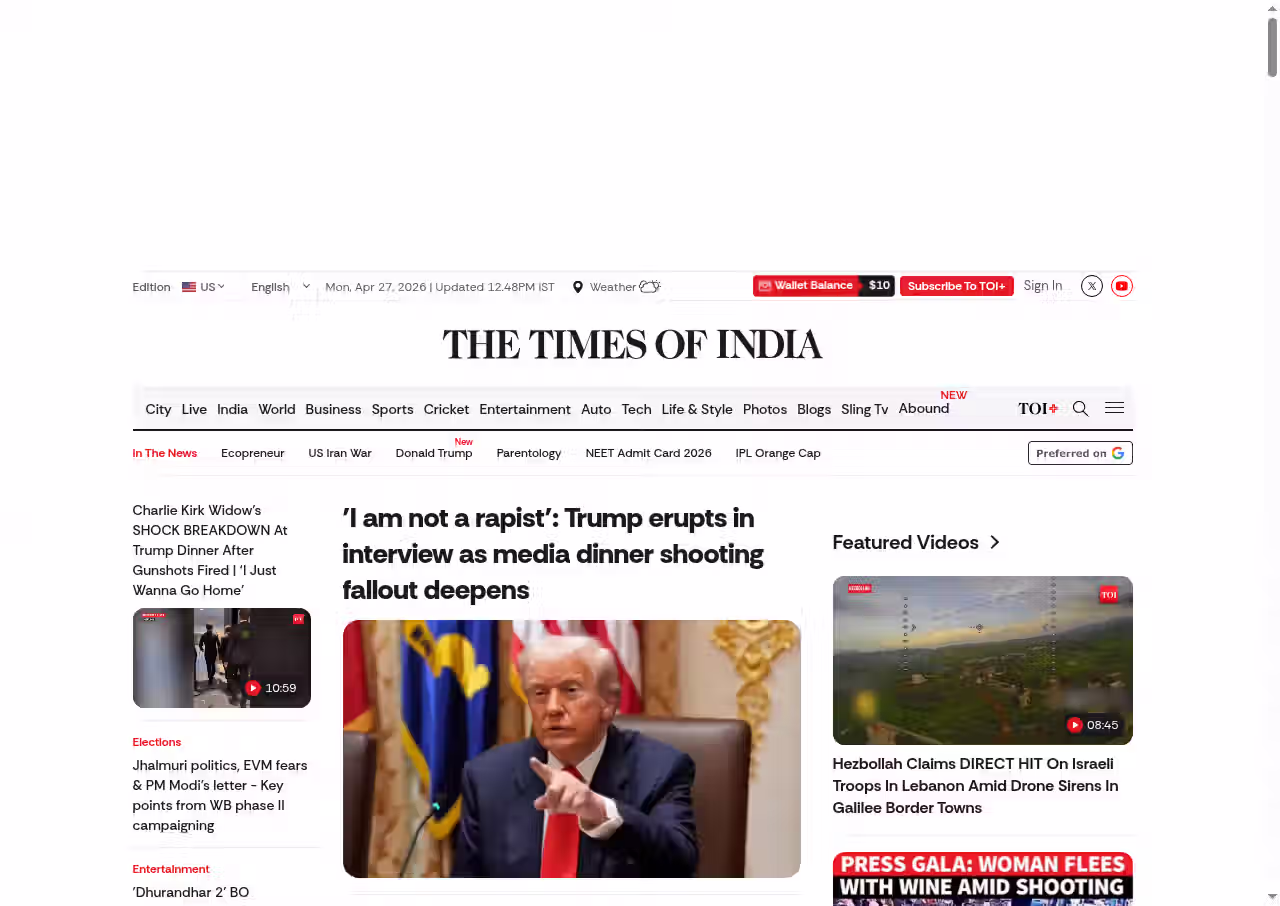Viewport: 1280px width, 906px height.
Task: Open the search magnifier icon
Action: point(1080,408)
